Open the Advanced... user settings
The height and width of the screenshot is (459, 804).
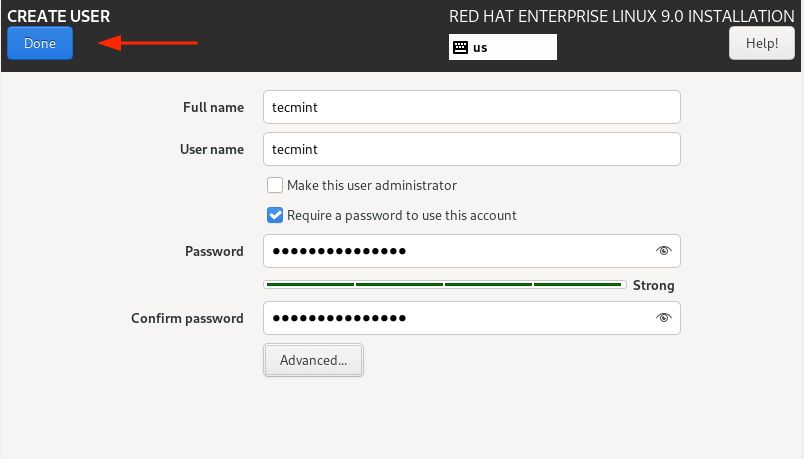click(313, 360)
